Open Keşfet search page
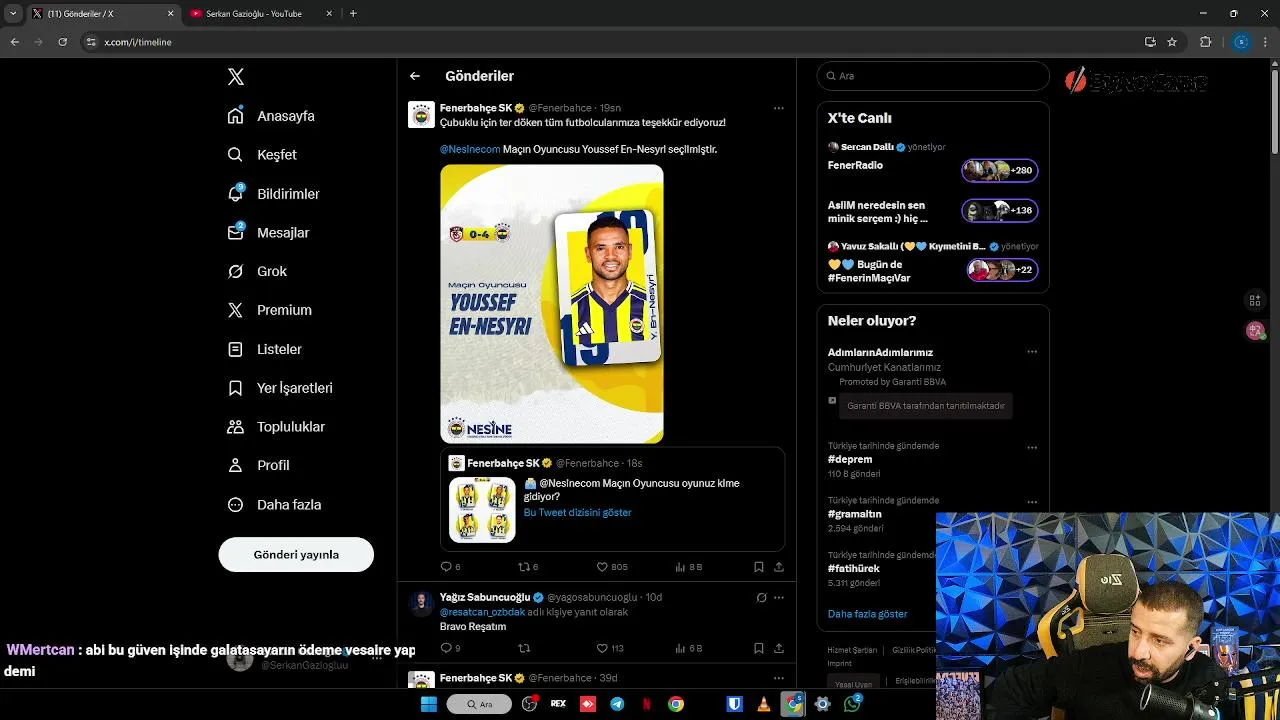Image resolution: width=1280 pixels, height=720 pixels. click(x=262, y=155)
